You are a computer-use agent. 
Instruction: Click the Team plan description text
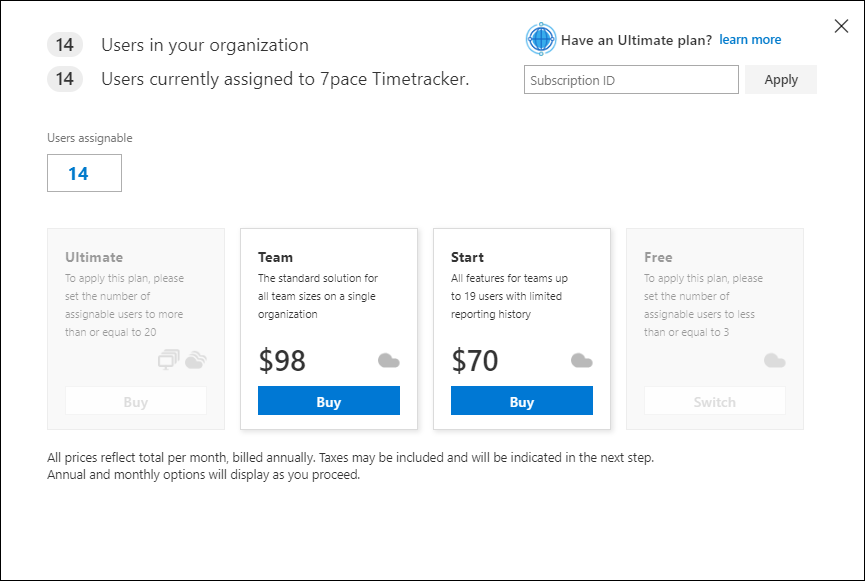click(x=318, y=296)
